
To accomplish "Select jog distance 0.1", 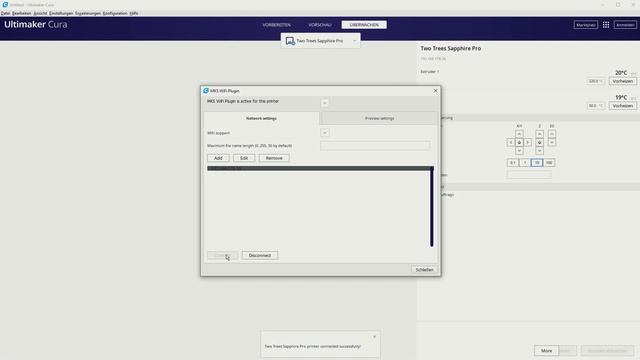I will tap(513, 163).
